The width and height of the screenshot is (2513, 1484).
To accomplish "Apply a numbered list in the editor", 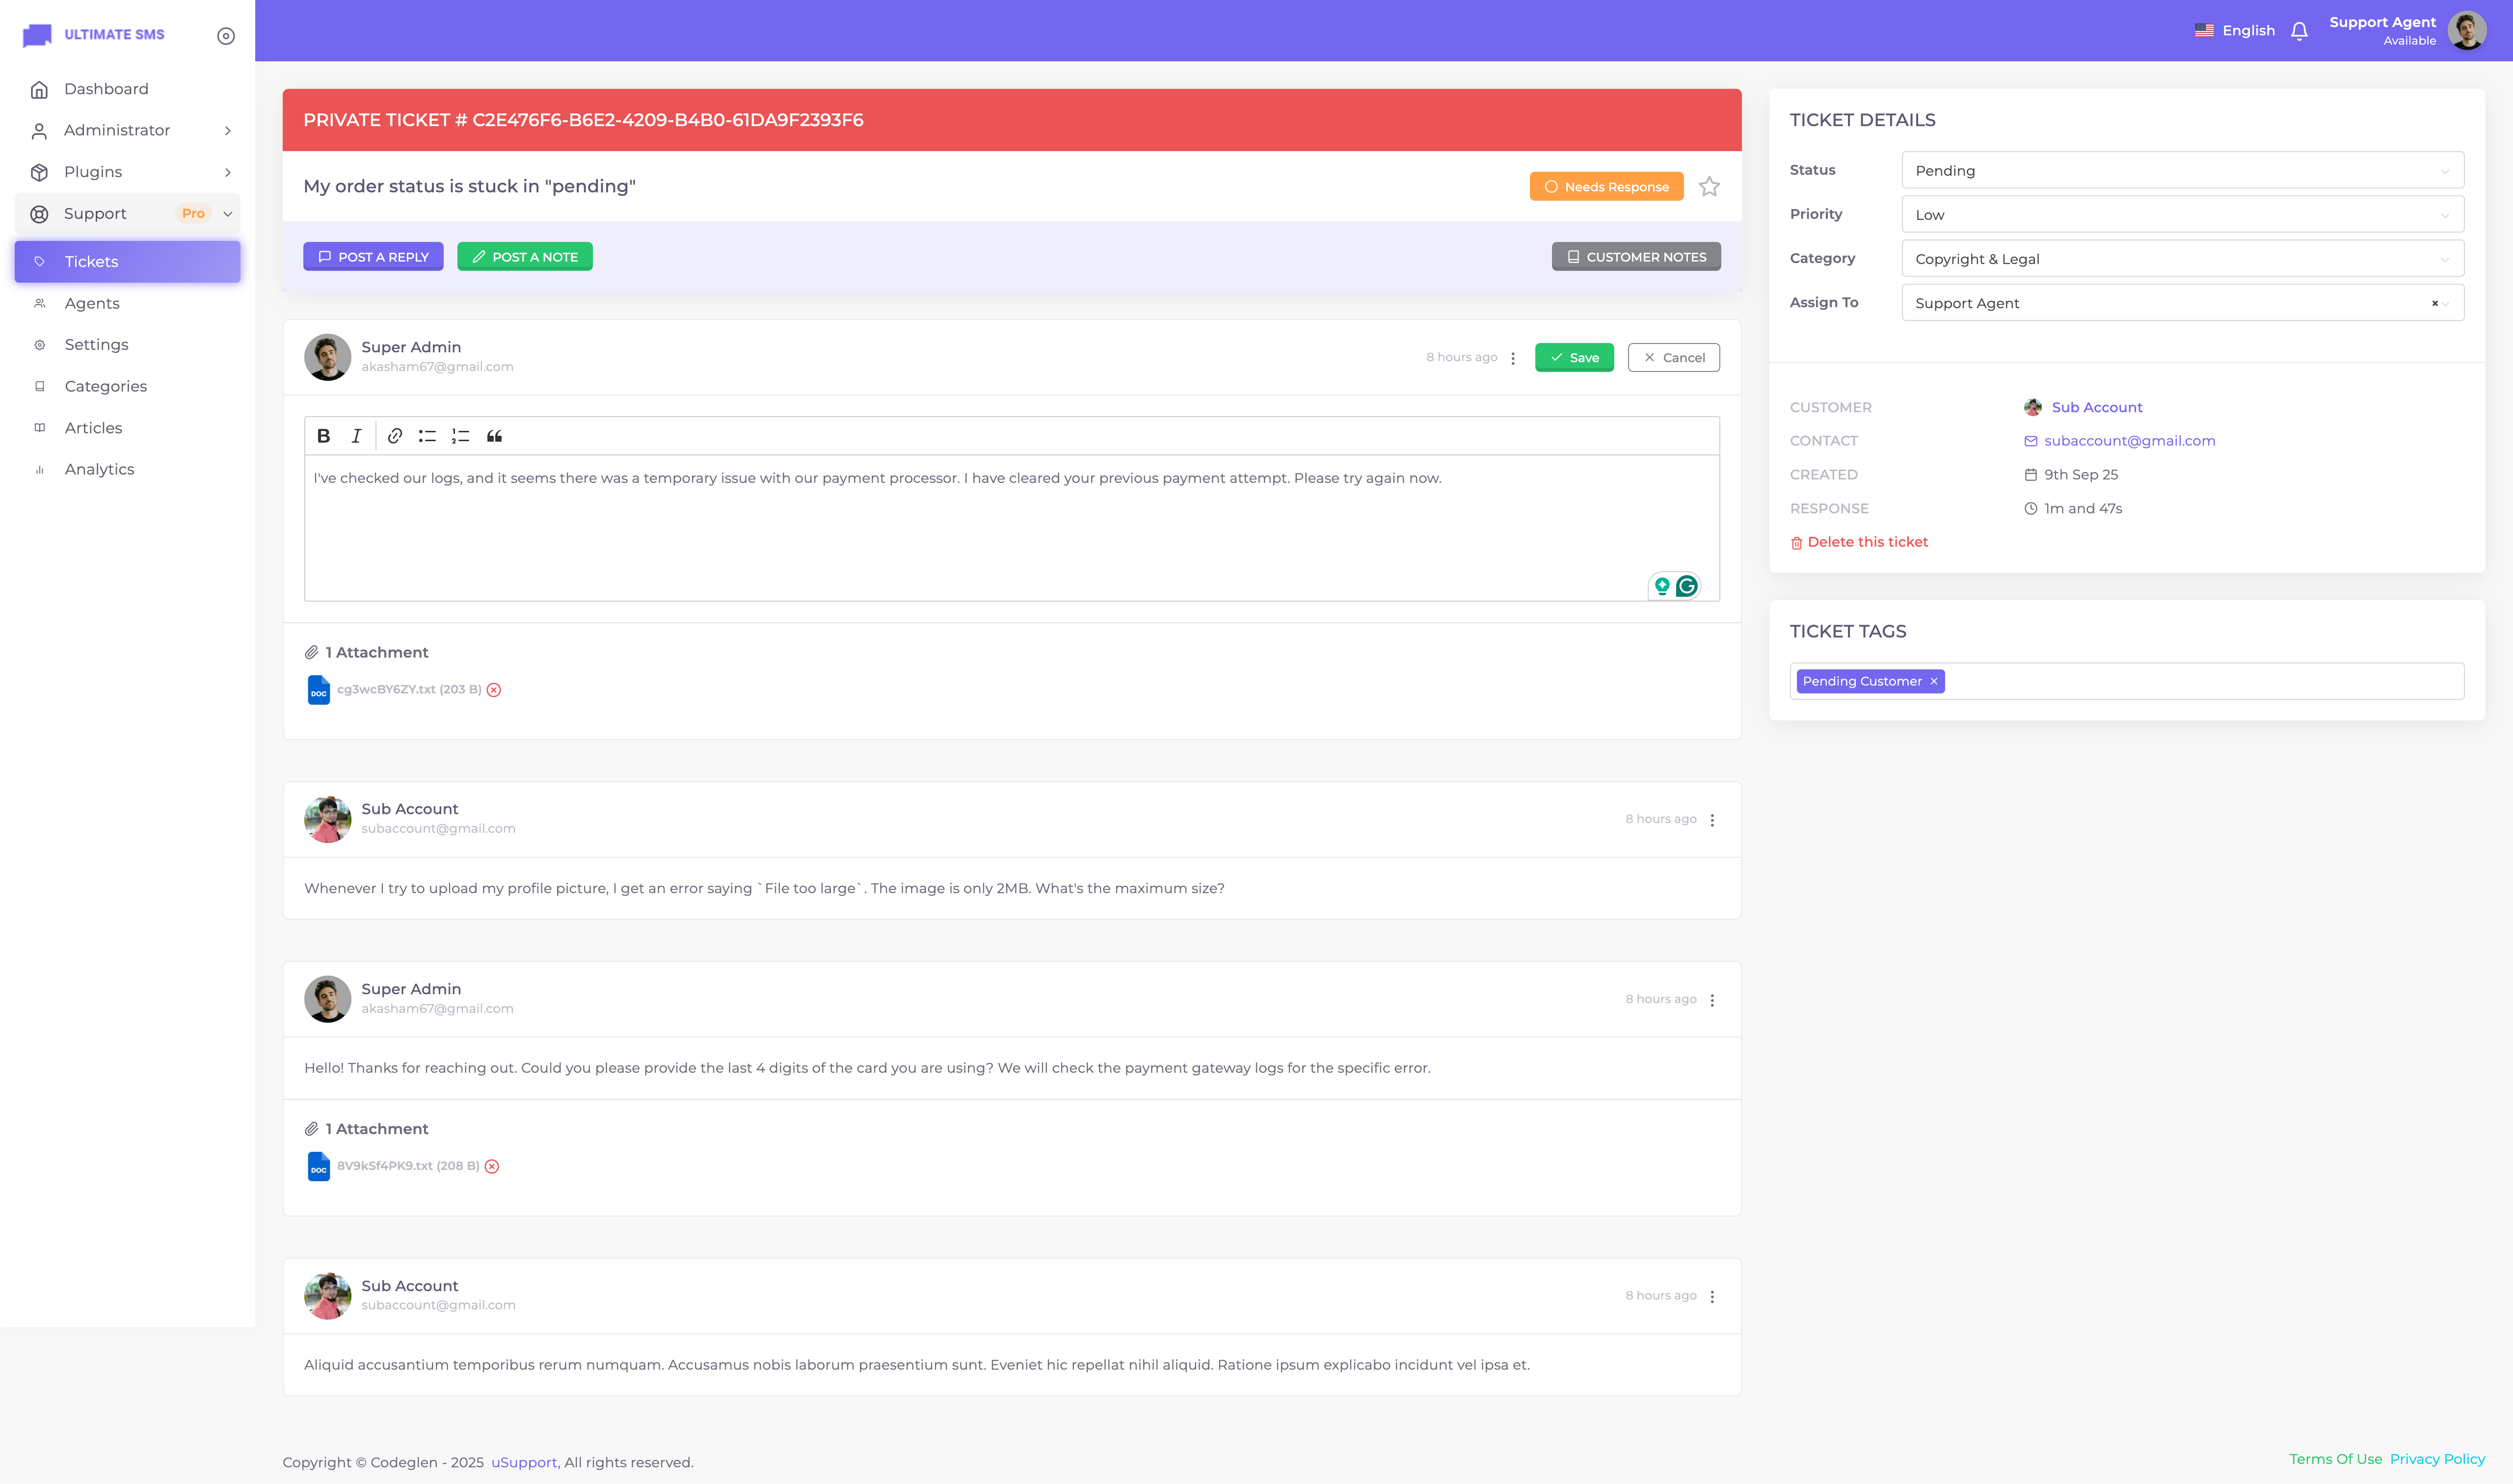I will (x=460, y=436).
